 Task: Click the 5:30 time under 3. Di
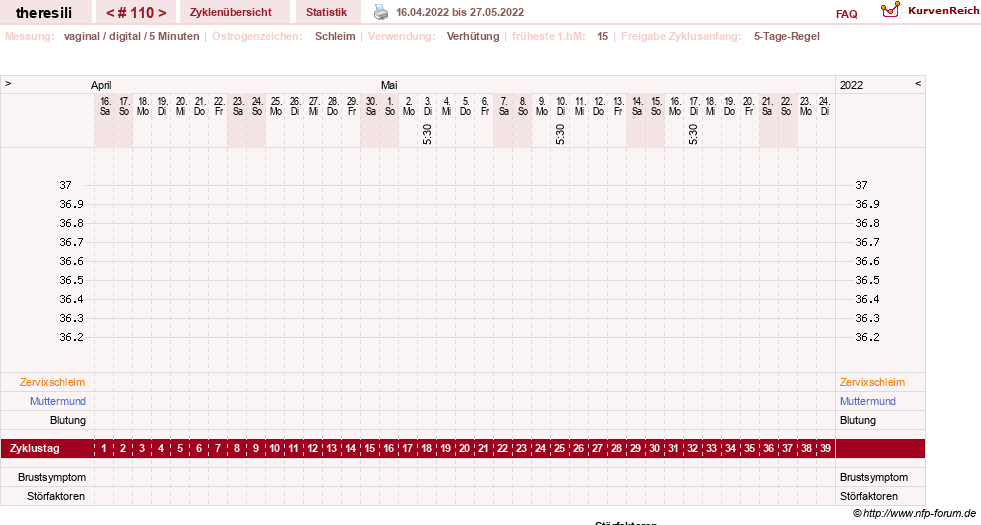[427, 134]
